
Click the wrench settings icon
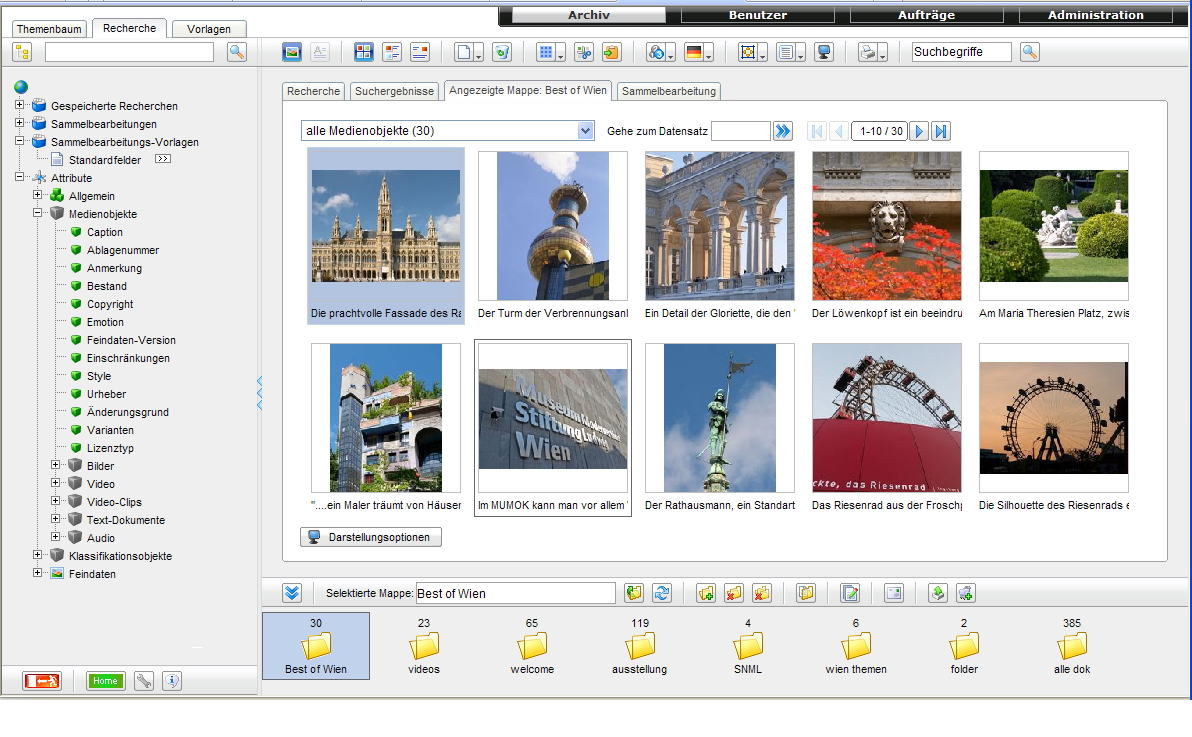coord(144,681)
